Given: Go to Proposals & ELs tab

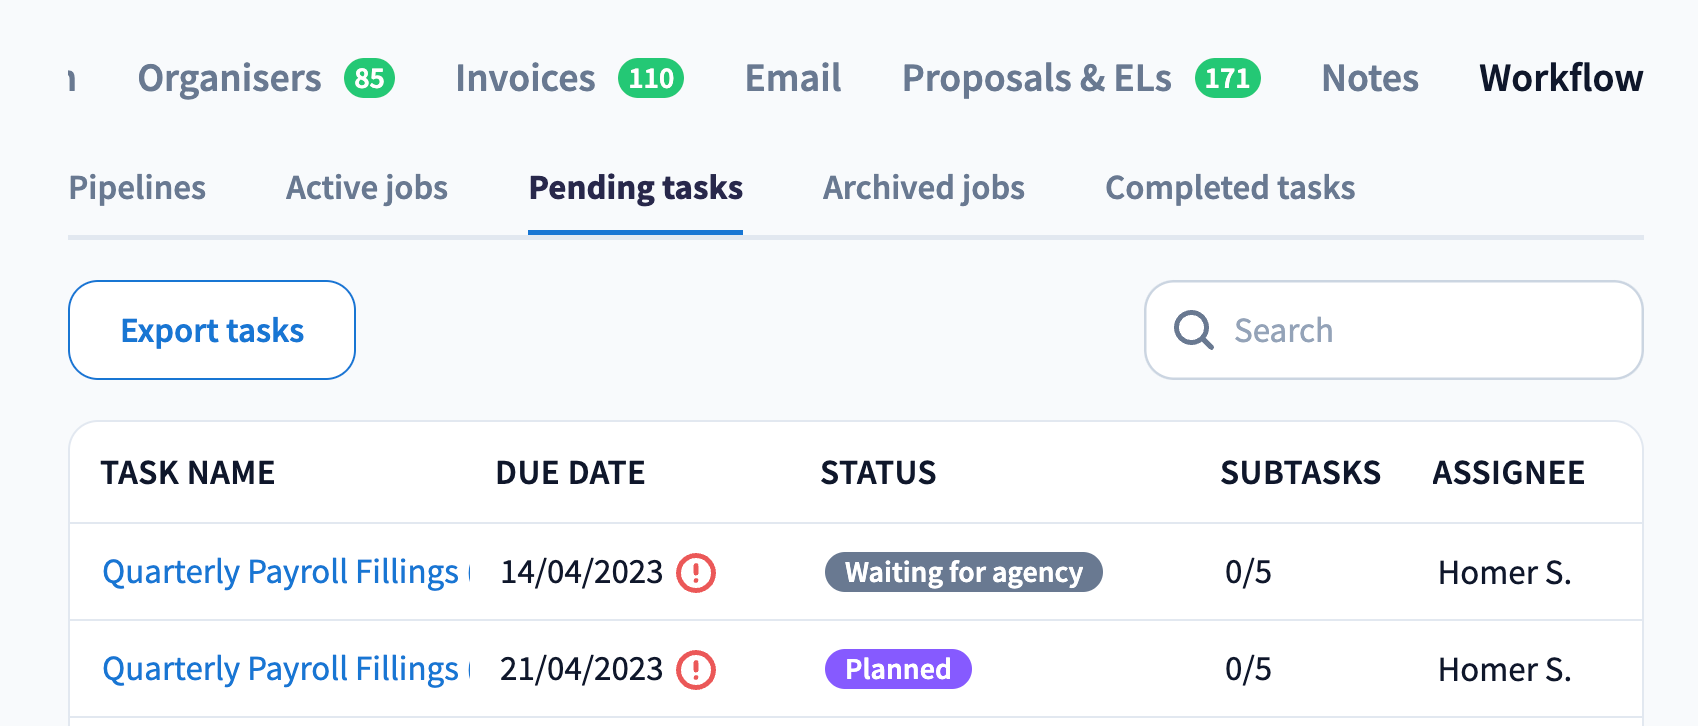Looking at the screenshot, I should [1037, 78].
